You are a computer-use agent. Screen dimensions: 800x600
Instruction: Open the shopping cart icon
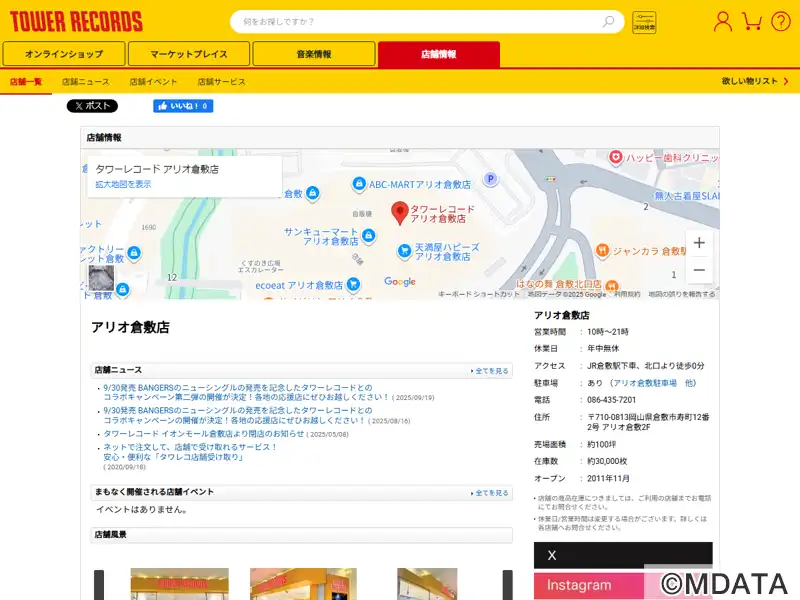point(752,21)
